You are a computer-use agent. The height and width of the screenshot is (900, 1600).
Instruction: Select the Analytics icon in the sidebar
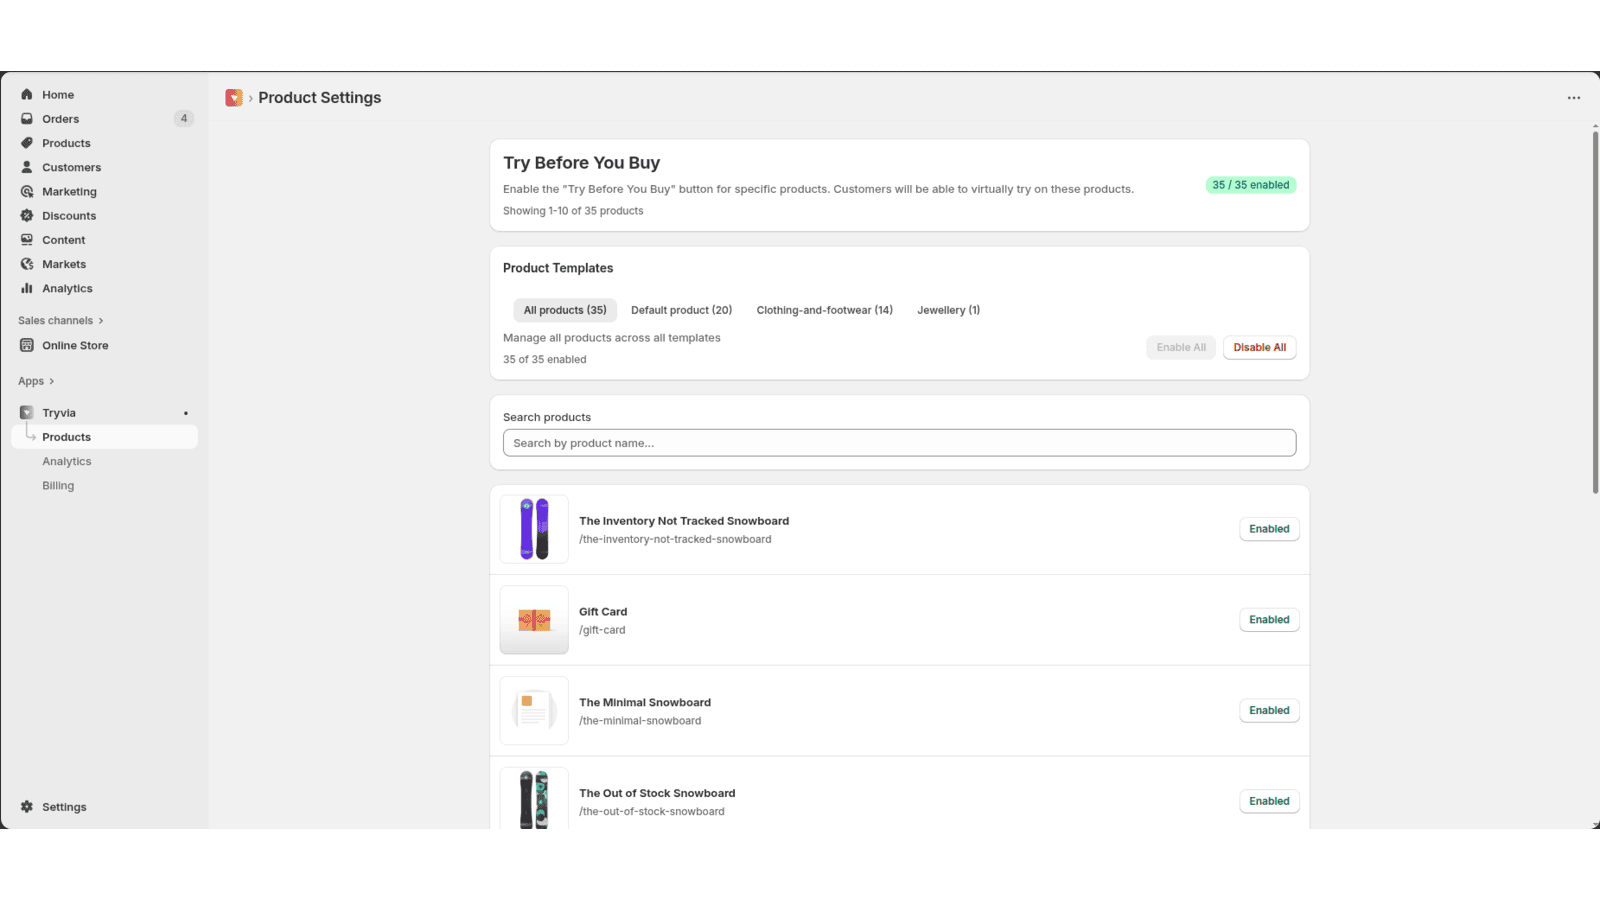(x=27, y=288)
